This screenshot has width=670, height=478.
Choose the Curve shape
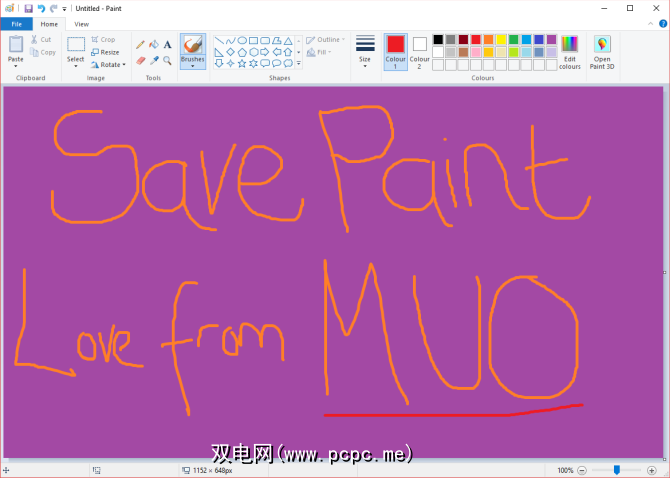[231, 41]
